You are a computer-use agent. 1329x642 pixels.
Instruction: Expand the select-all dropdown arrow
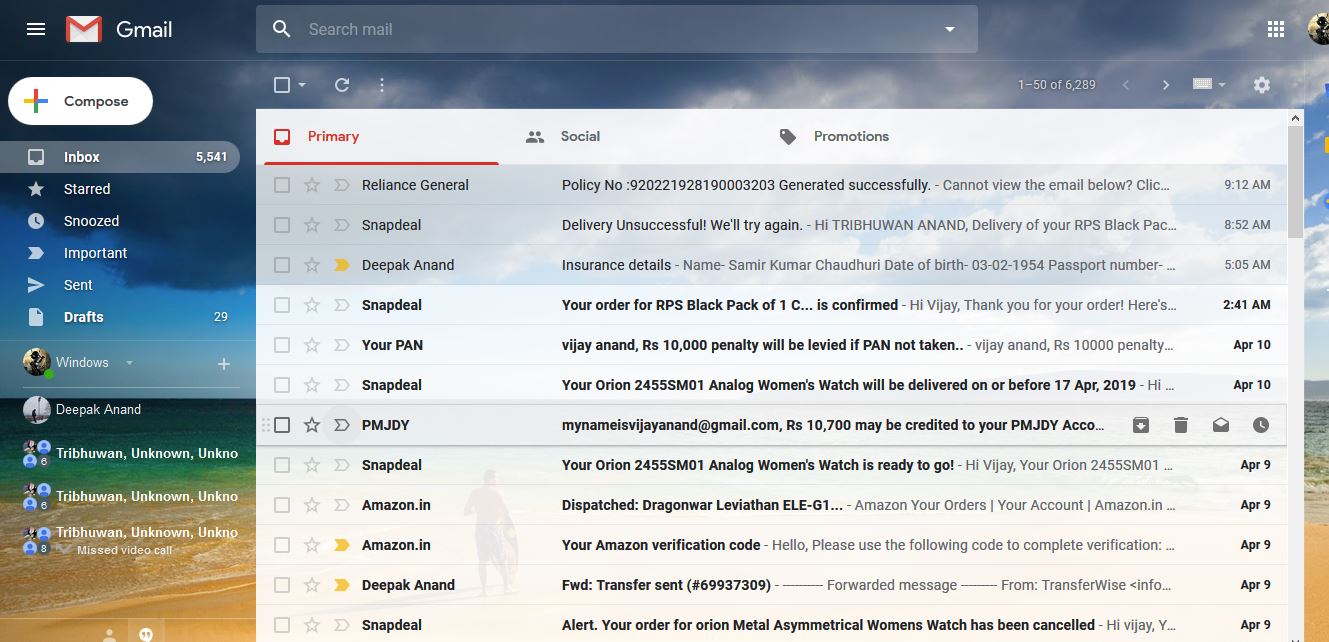click(x=302, y=85)
